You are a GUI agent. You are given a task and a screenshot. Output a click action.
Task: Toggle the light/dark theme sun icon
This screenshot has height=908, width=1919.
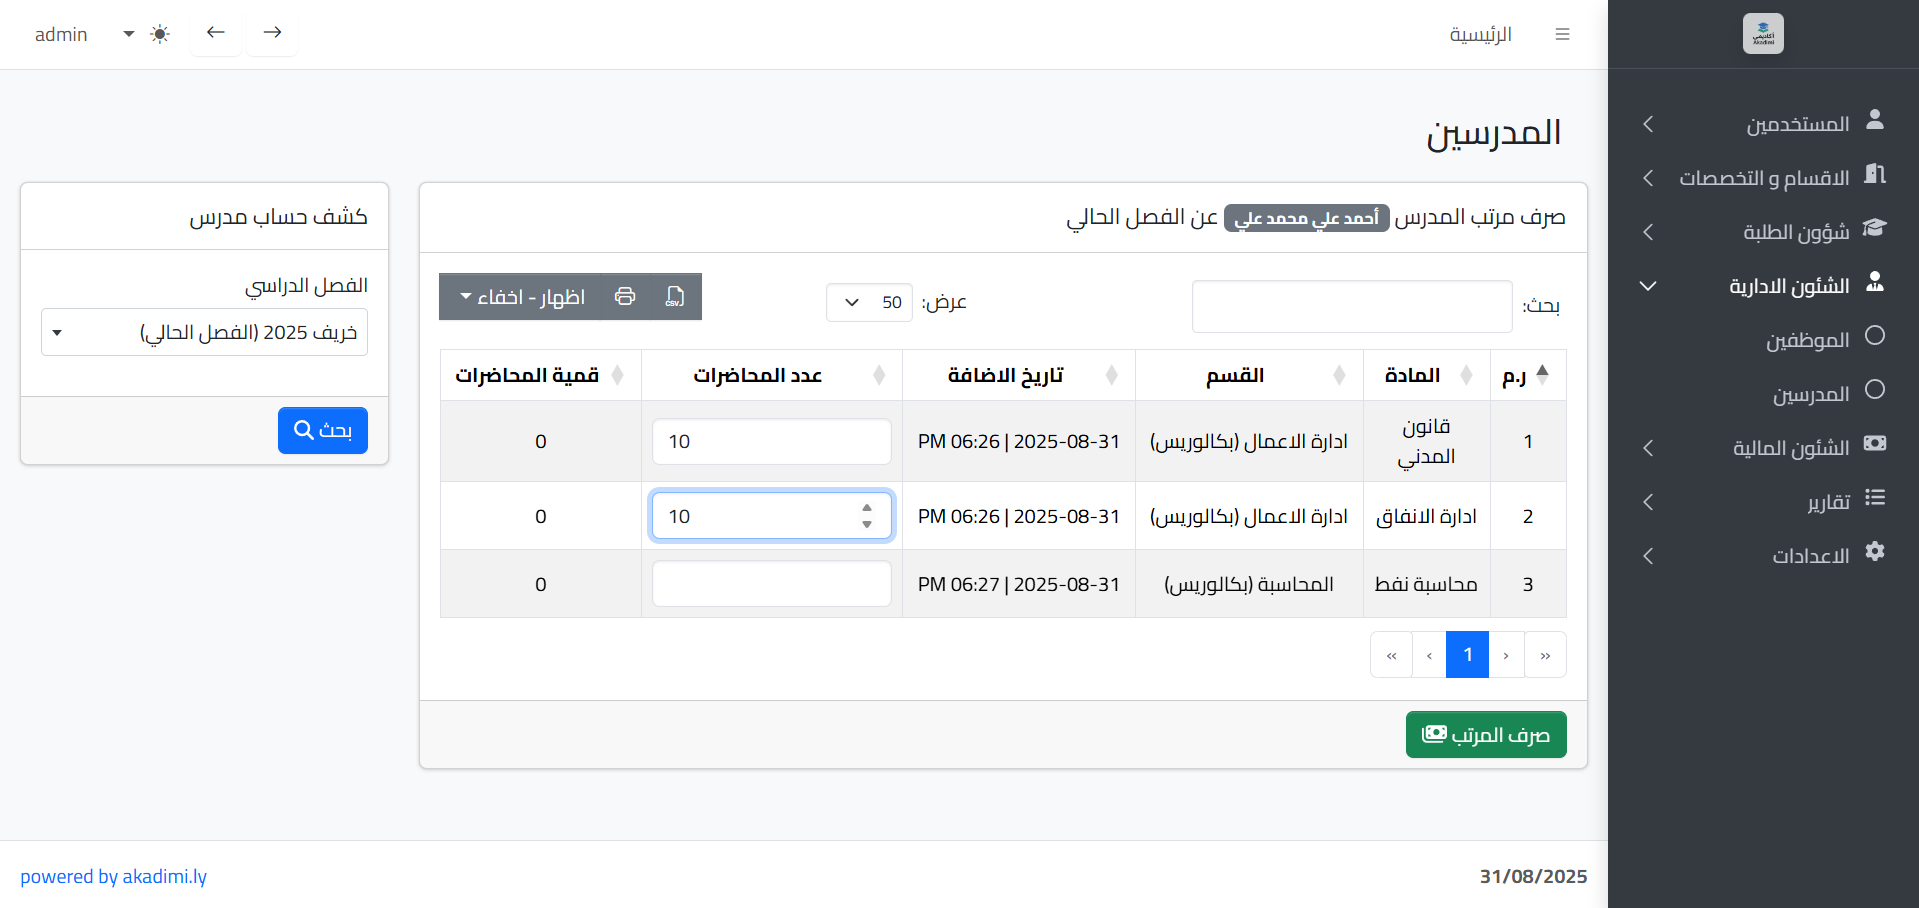(x=160, y=34)
